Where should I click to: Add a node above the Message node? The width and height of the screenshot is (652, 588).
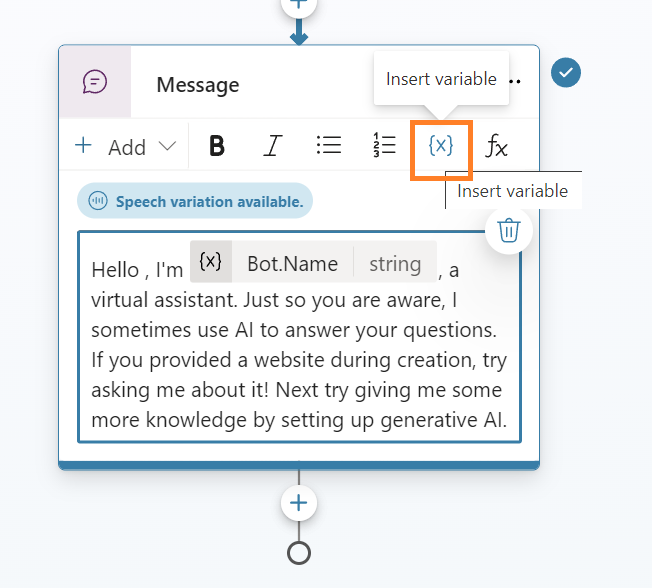pos(298,5)
